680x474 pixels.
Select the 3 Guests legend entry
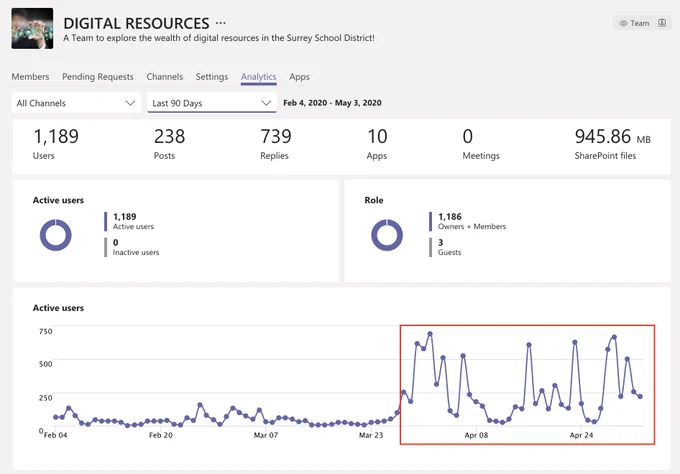click(445, 247)
